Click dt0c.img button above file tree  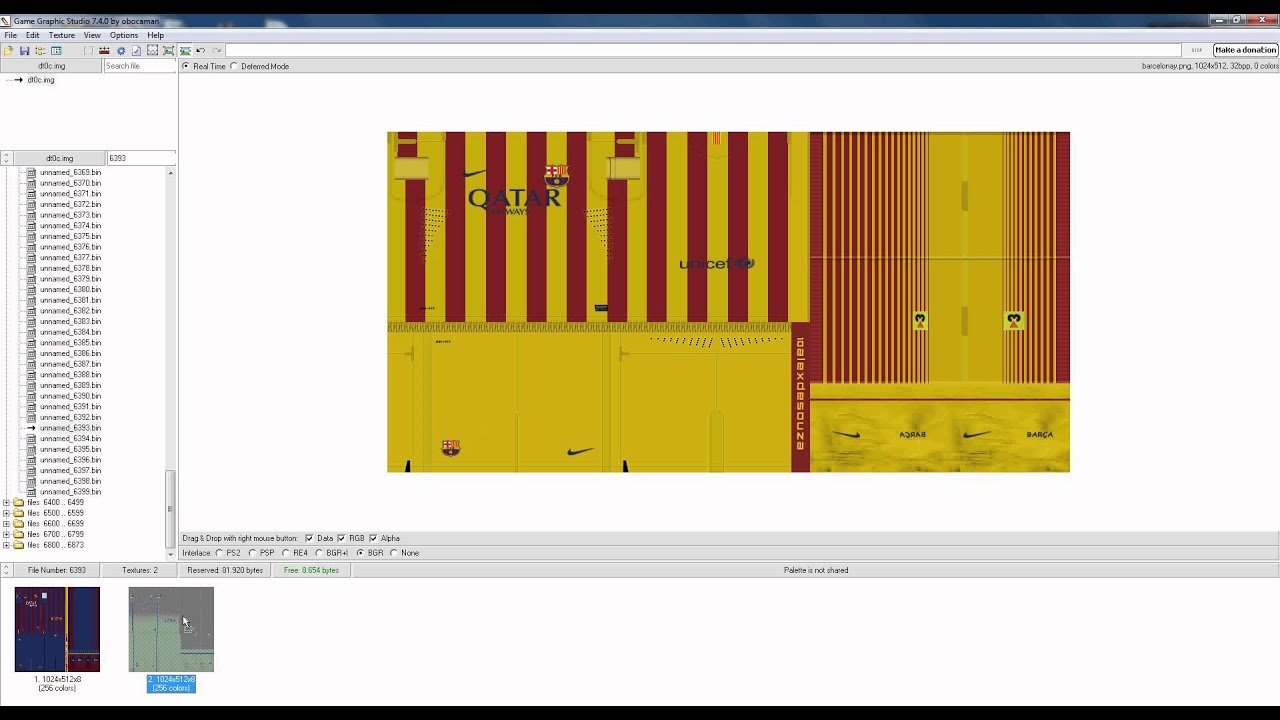(x=59, y=158)
